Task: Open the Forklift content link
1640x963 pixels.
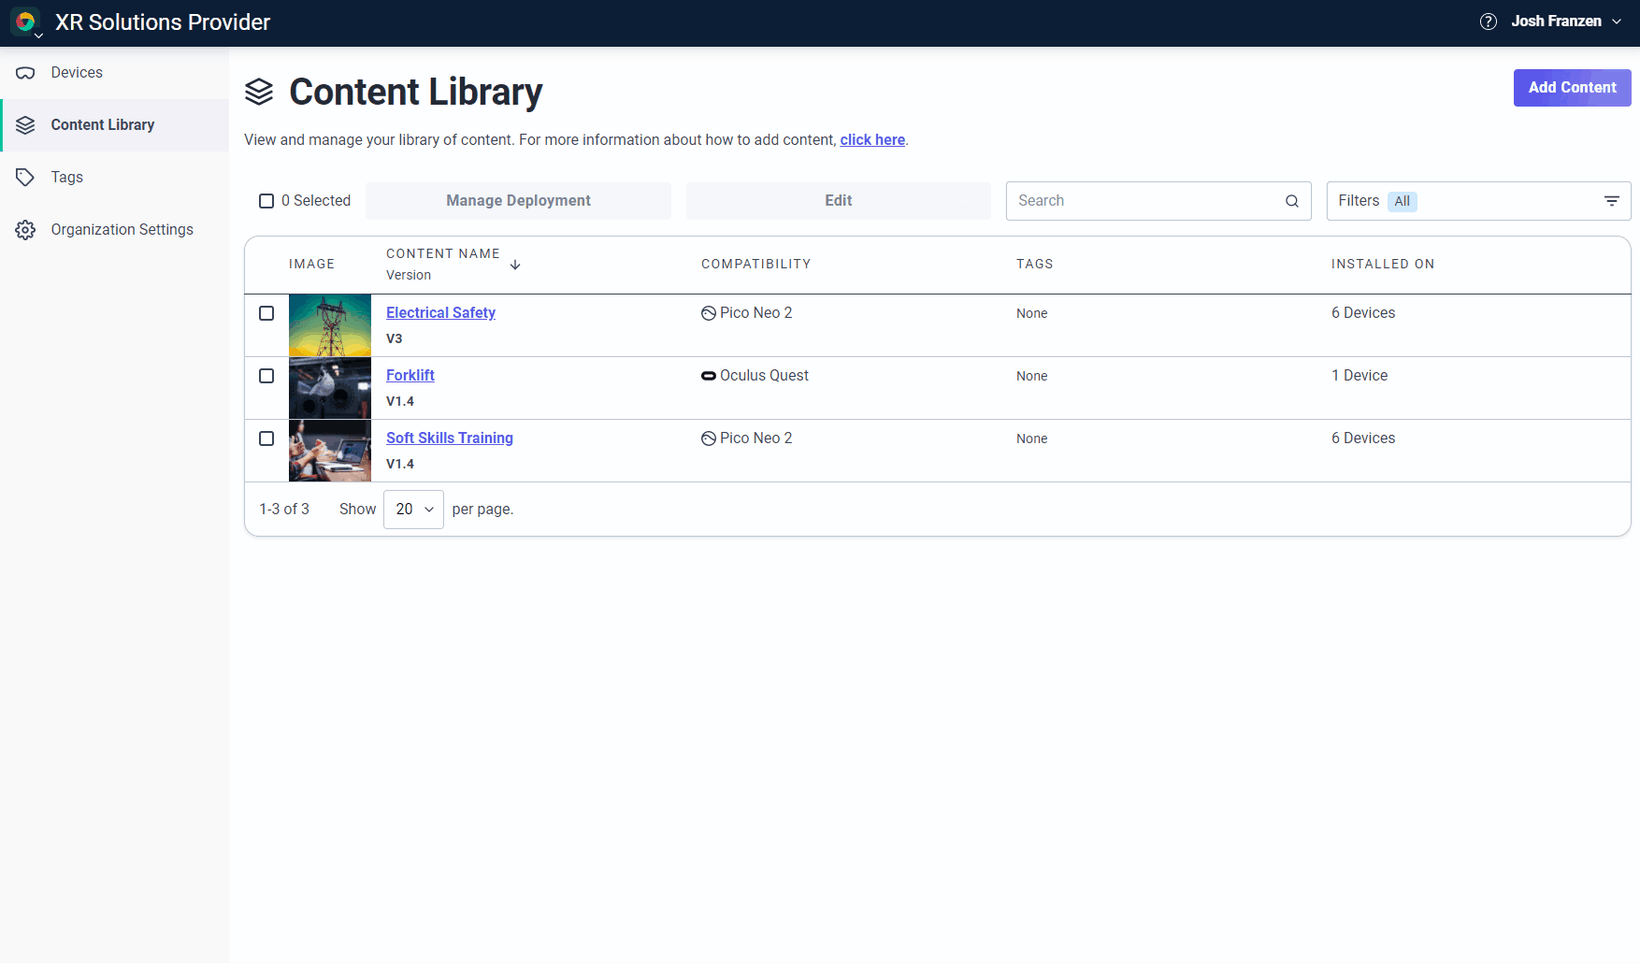Action: tap(410, 376)
